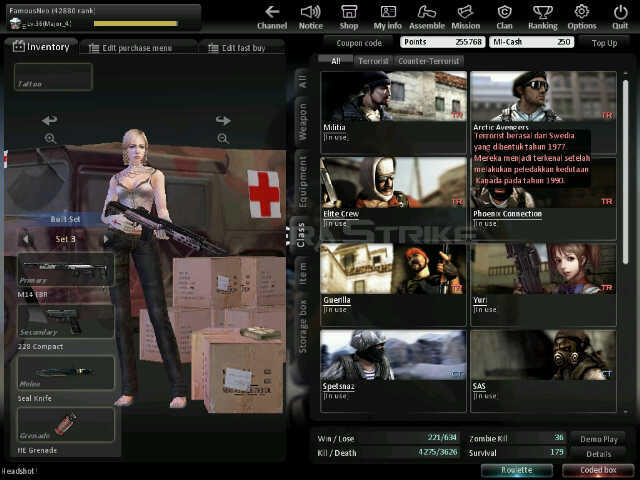Zoom in on the character model
This screenshot has height=480, width=640.
(x=50, y=138)
